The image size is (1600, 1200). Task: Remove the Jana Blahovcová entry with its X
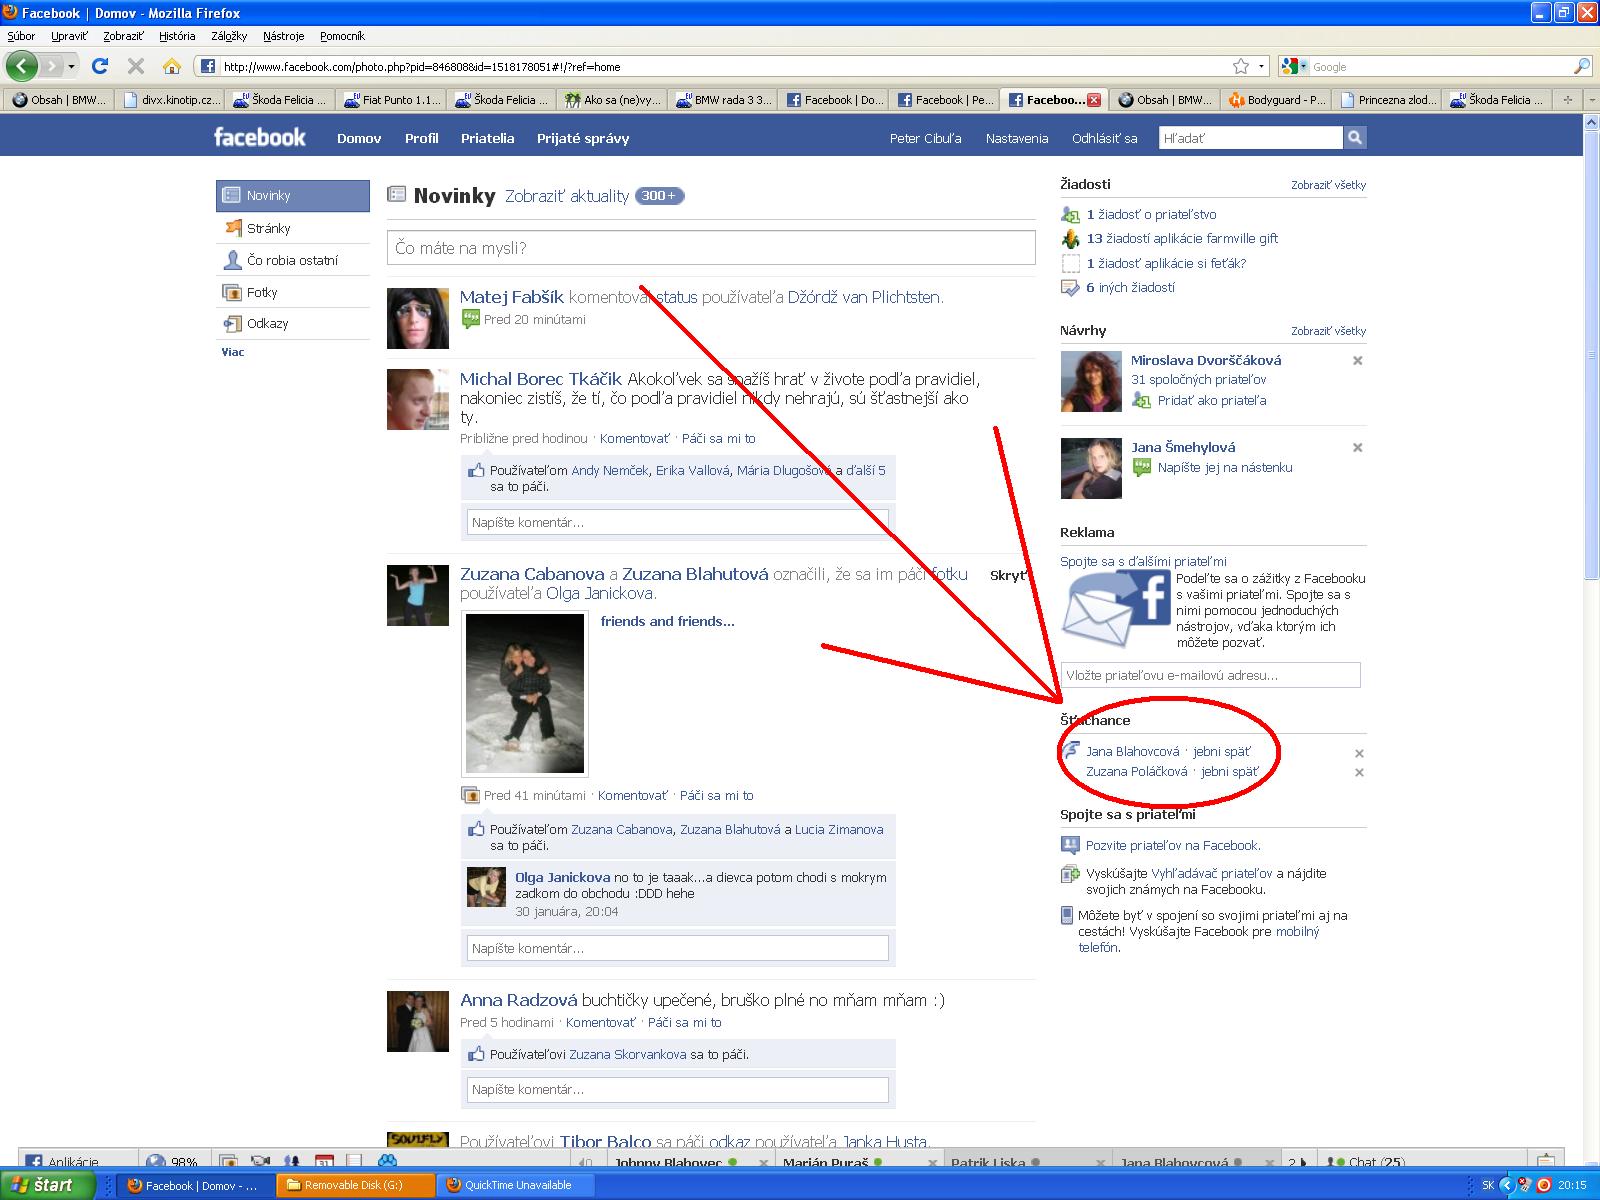point(1359,753)
